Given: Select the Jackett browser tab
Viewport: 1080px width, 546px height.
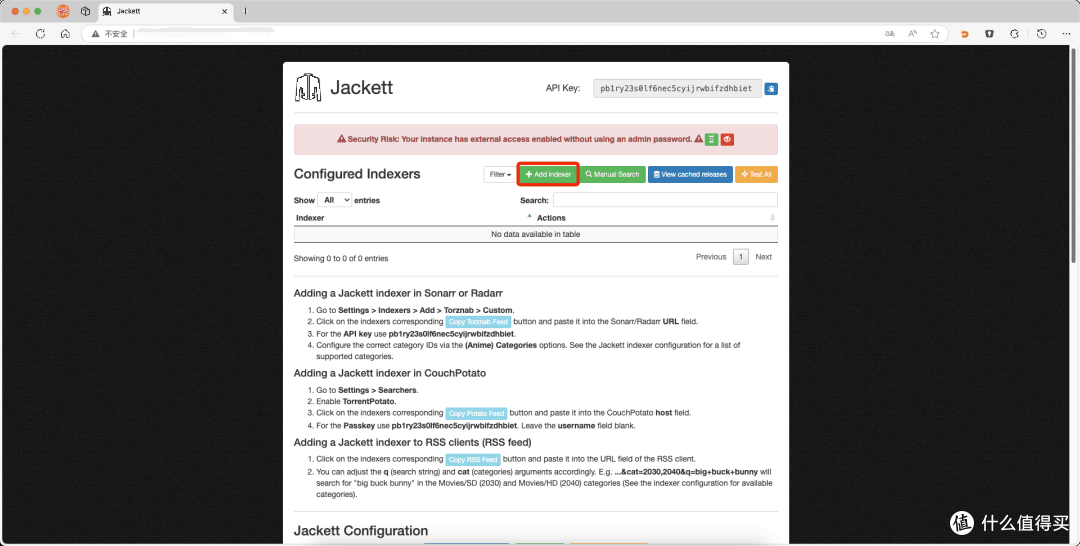Looking at the screenshot, I should (165, 11).
